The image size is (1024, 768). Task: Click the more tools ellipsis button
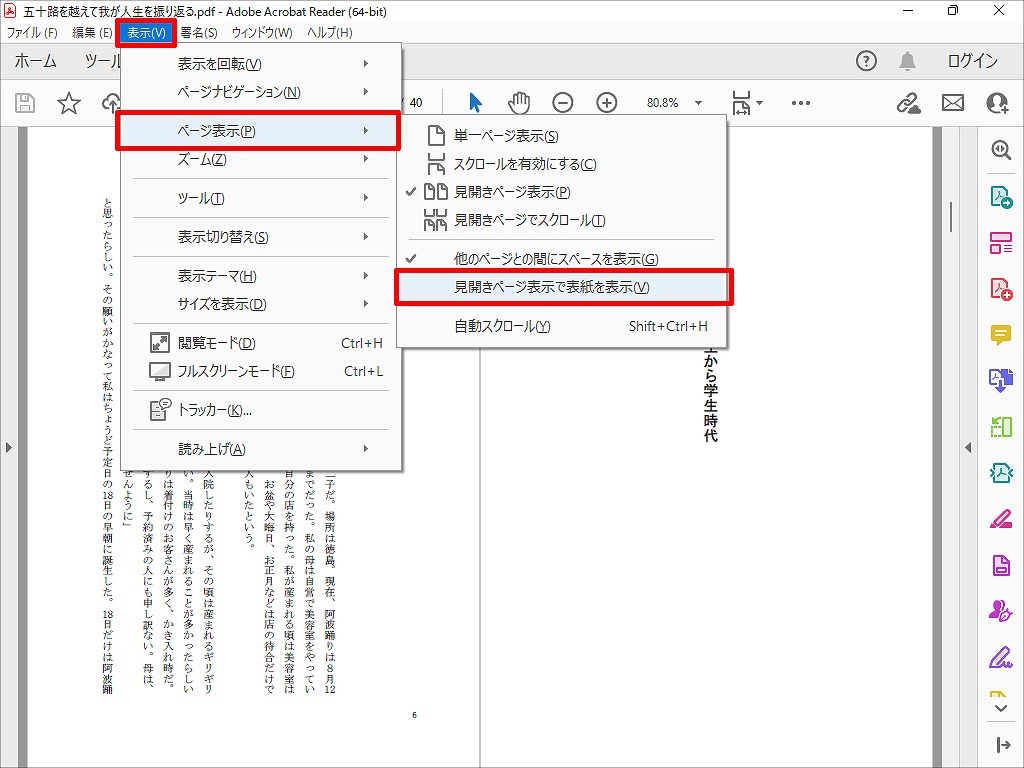pyautogui.click(x=800, y=103)
